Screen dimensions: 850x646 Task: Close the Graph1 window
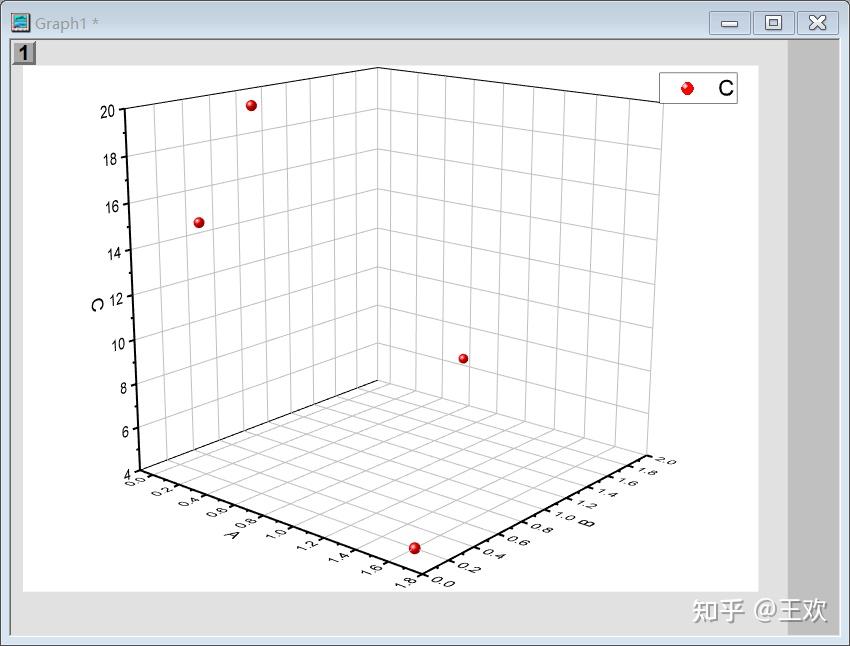[x=817, y=23]
